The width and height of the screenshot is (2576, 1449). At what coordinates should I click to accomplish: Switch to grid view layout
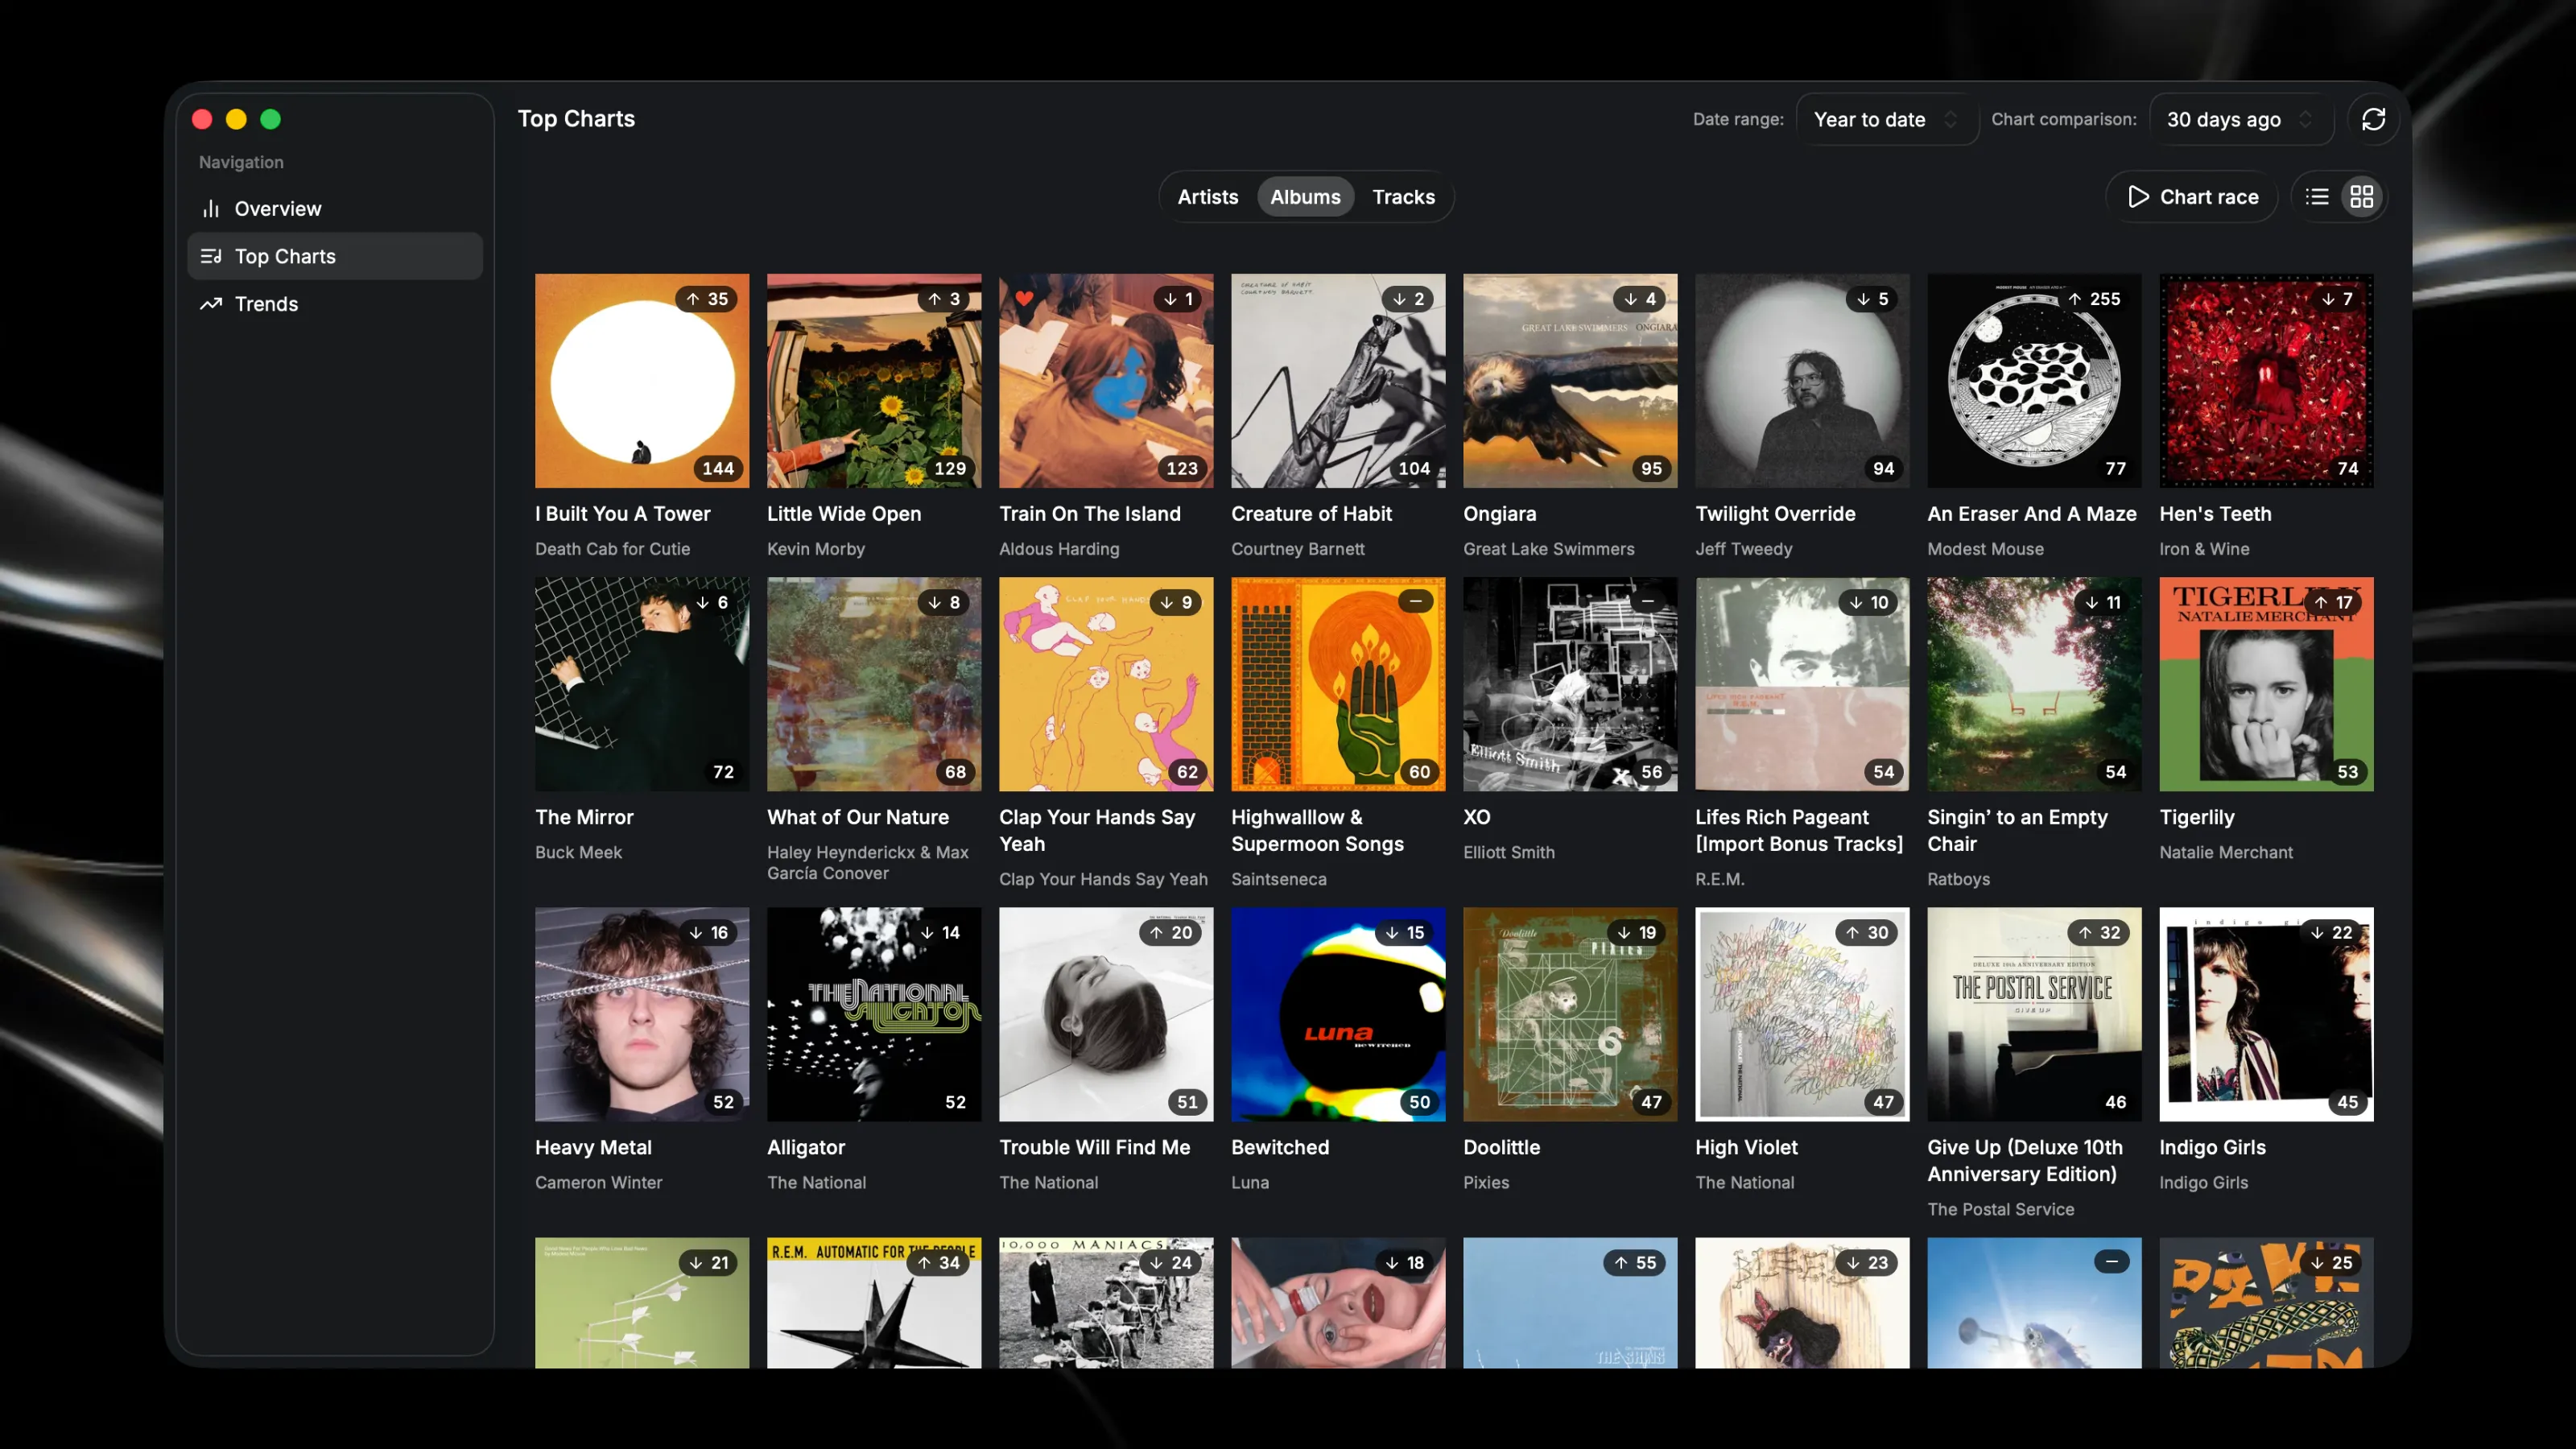(2361, 197)
